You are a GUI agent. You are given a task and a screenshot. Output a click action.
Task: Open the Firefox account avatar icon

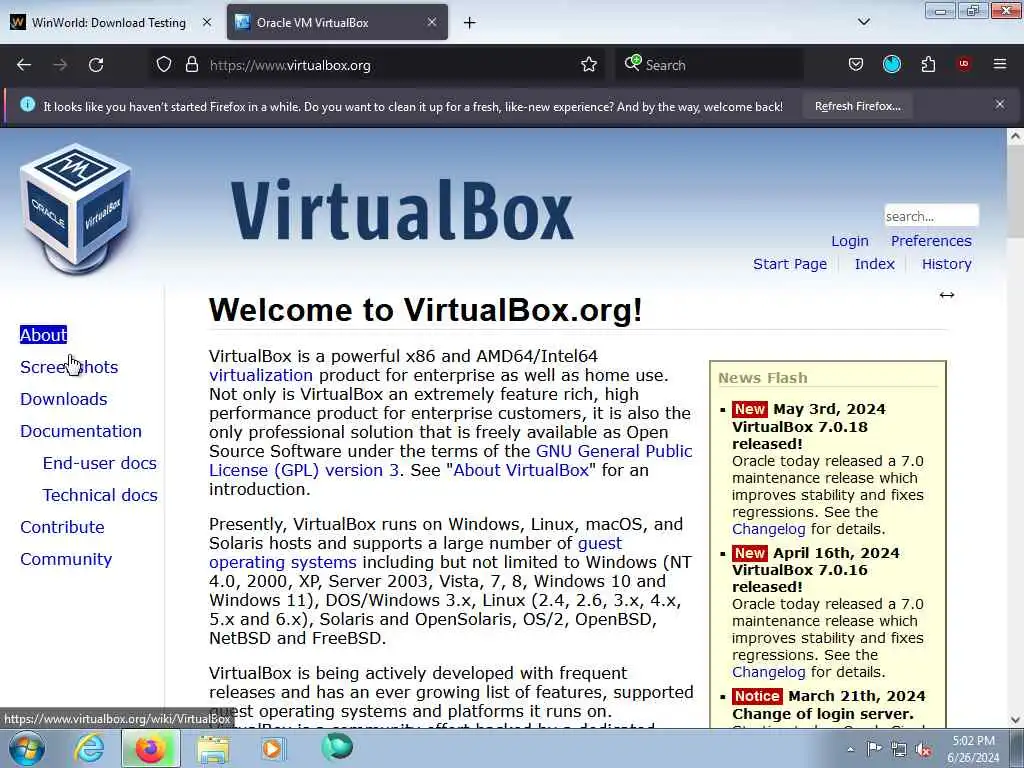[x=891, y=64]
